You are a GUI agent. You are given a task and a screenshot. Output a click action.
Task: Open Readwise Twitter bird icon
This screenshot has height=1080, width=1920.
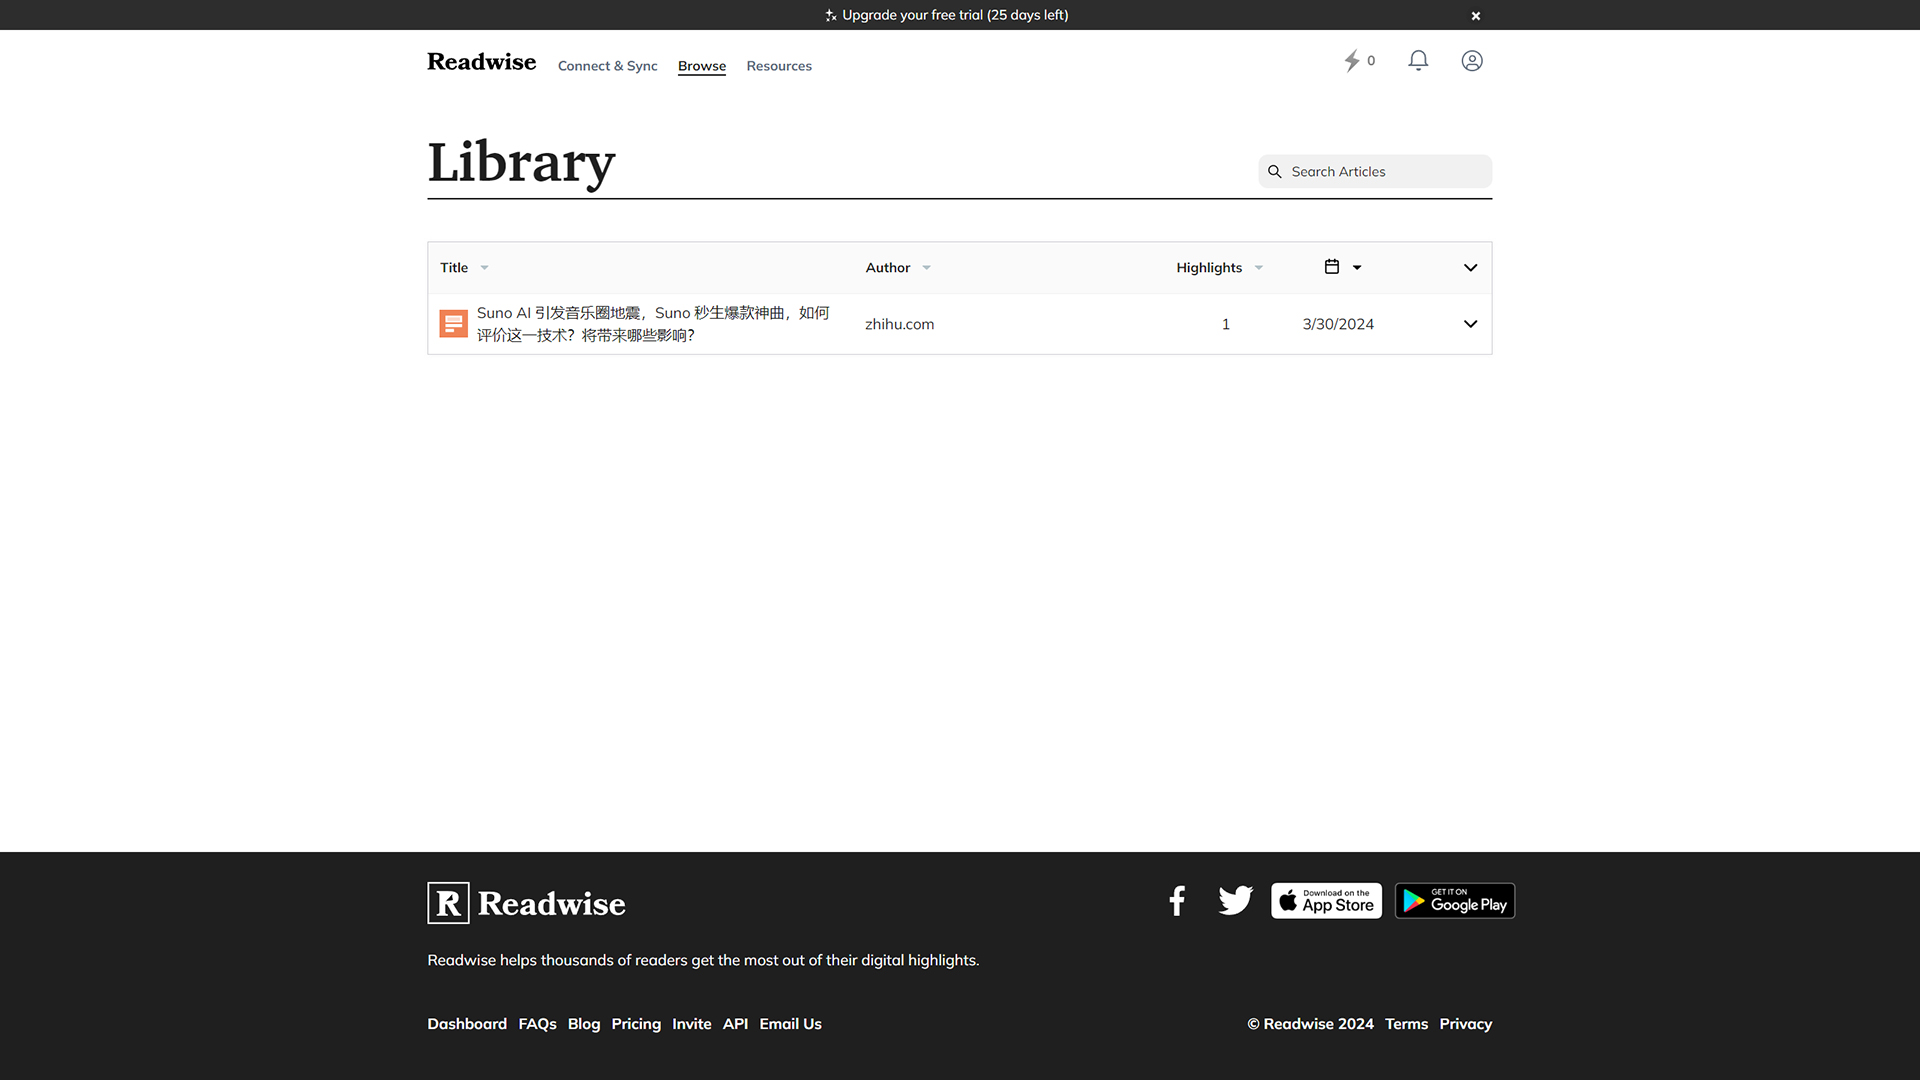[1235, 901]
